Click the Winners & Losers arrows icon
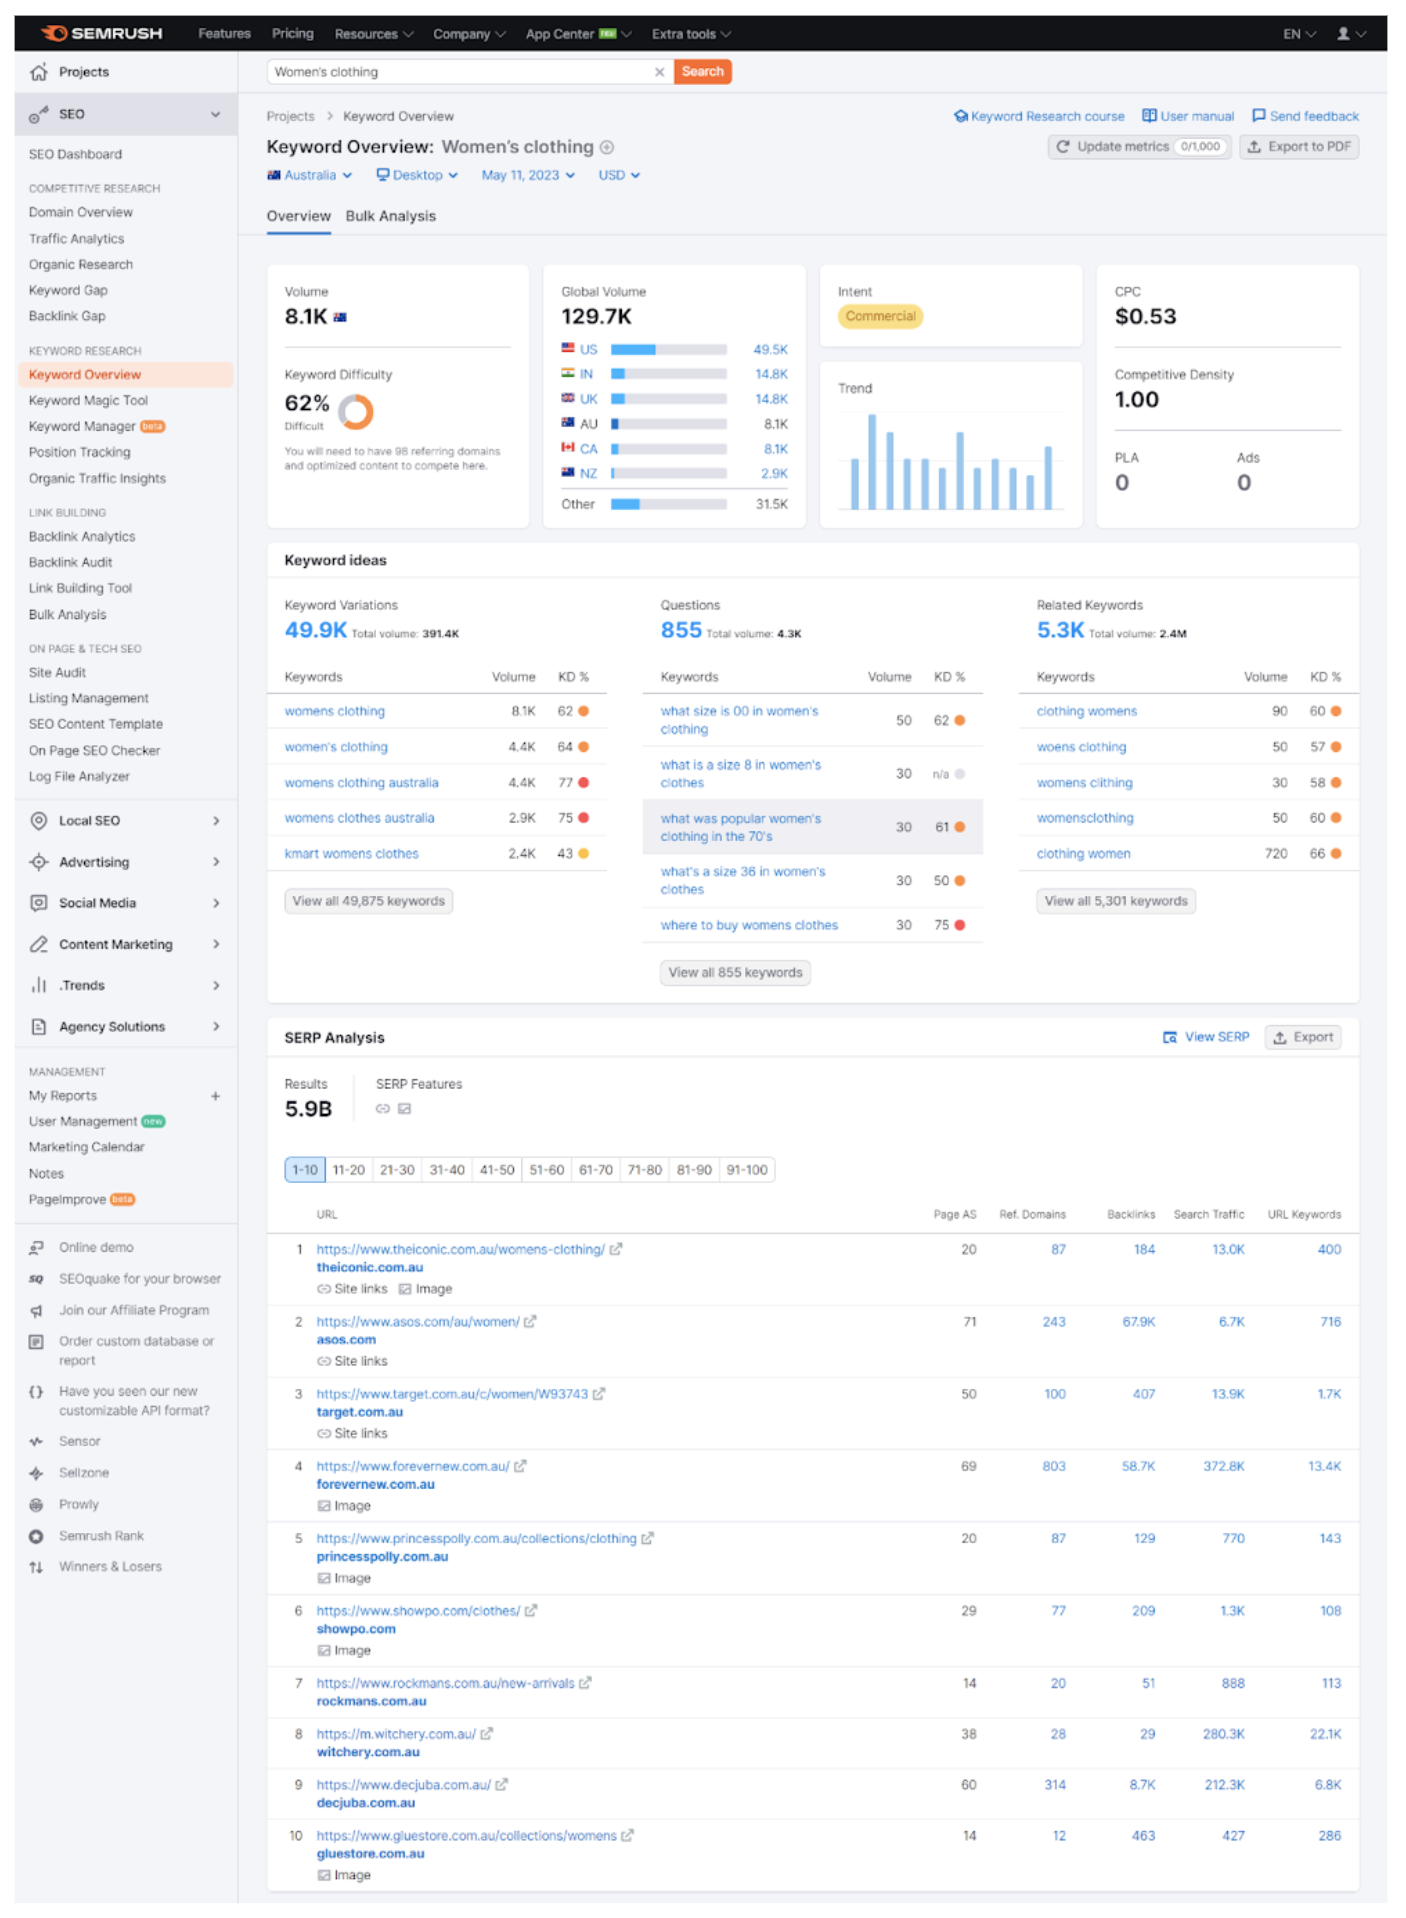This screenshot has height=1918, width=1406. (36, 1567)
